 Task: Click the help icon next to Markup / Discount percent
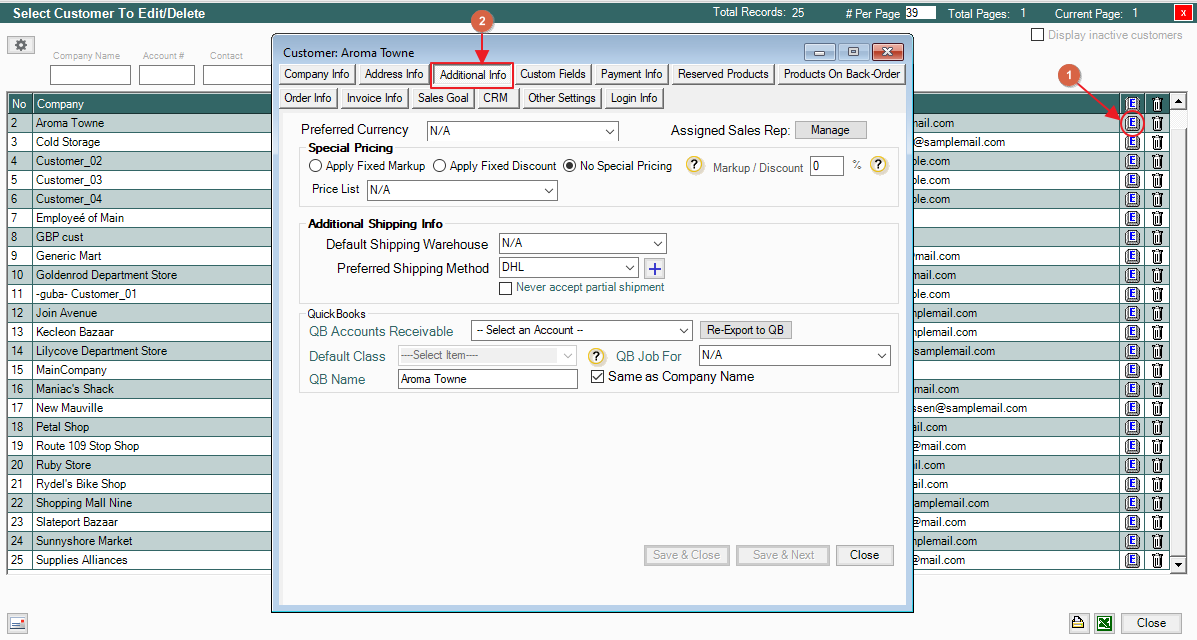point(878,165)
